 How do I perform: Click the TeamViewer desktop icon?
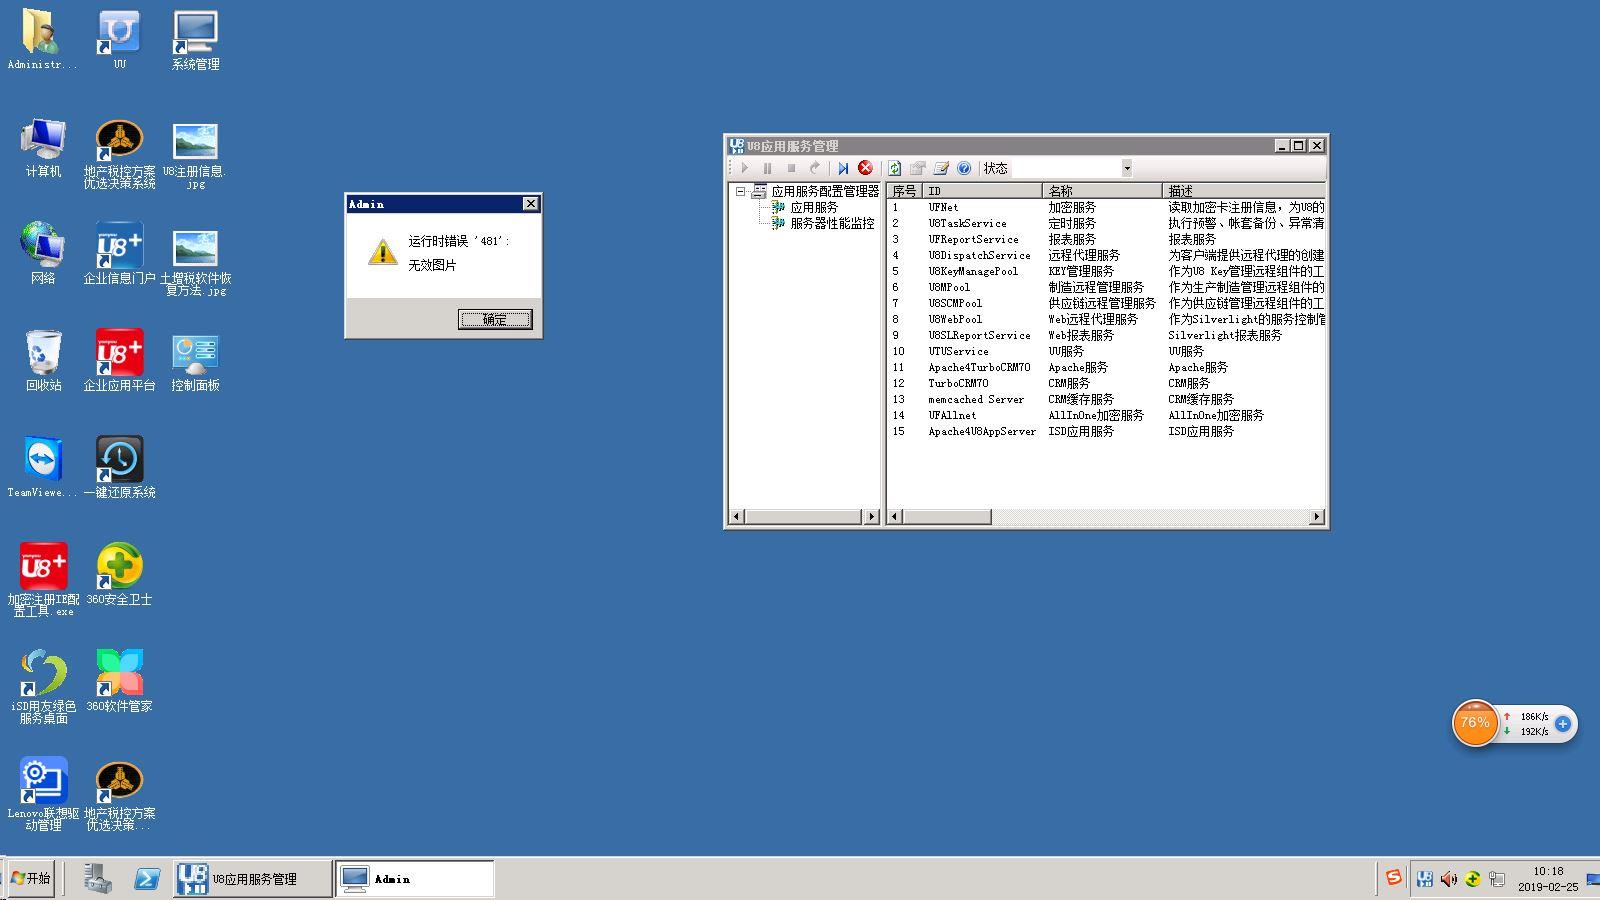pyautogui.click(x=42, y=467)
